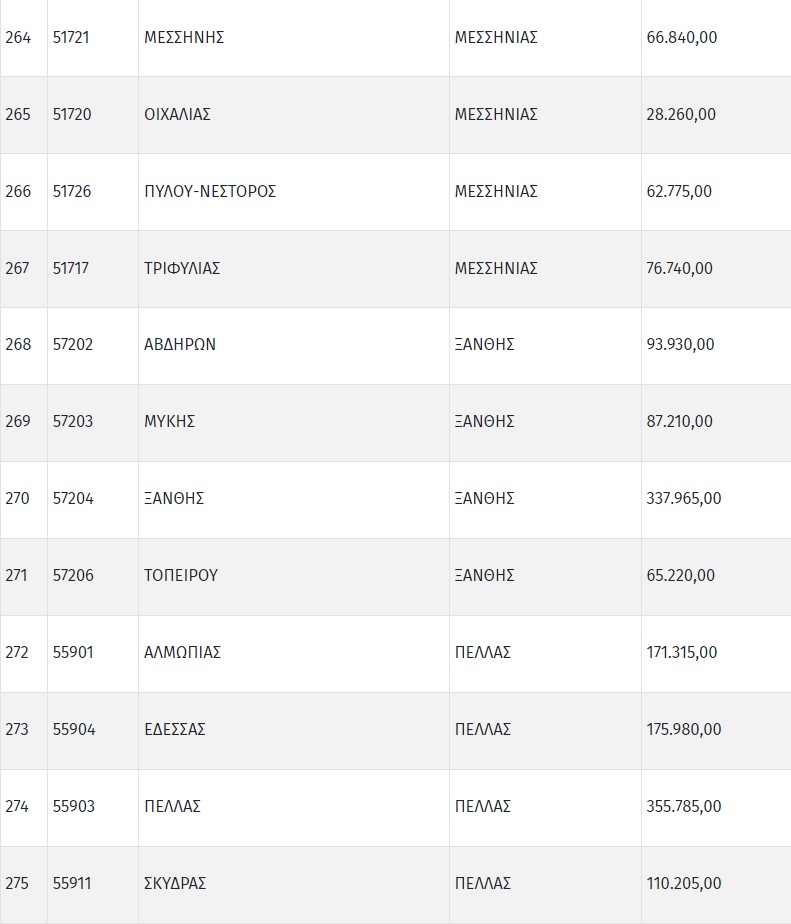This screenshot has height=924, width=791.
Task: Click the 66.840,00 amount cell
Action: coord(682,38)
